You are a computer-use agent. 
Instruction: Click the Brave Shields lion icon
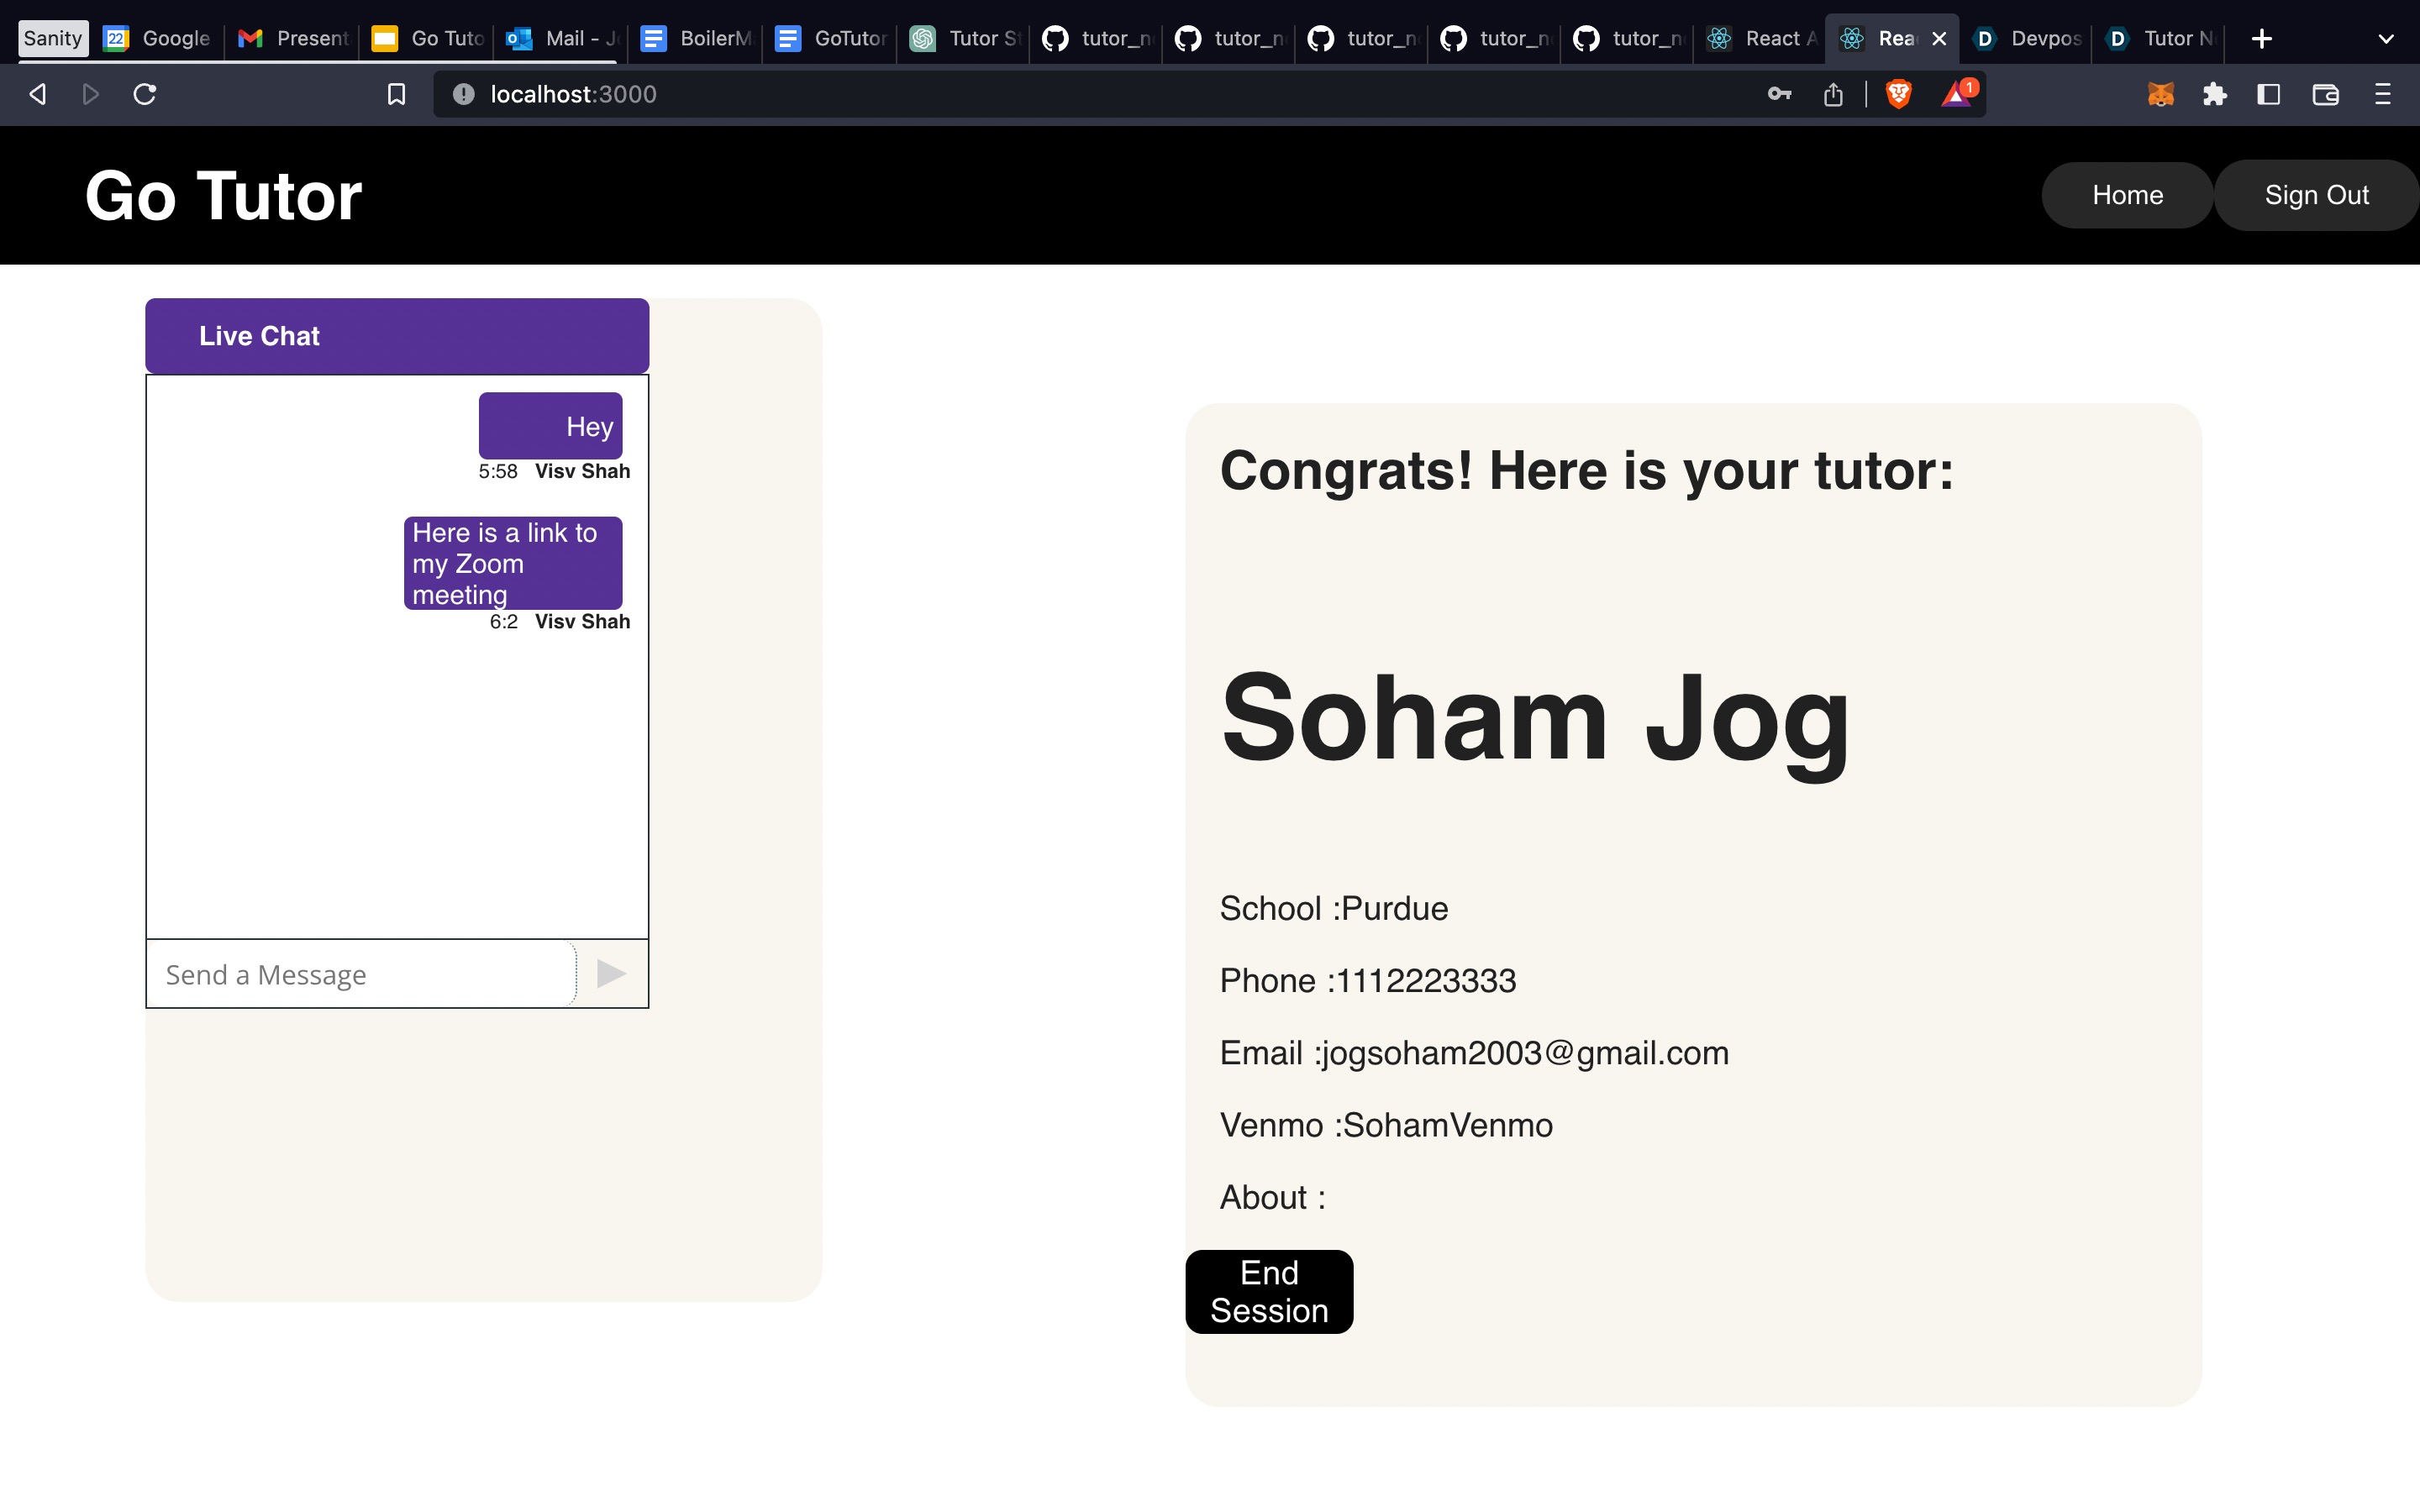pyautogui.click(x=1898, y=94)
